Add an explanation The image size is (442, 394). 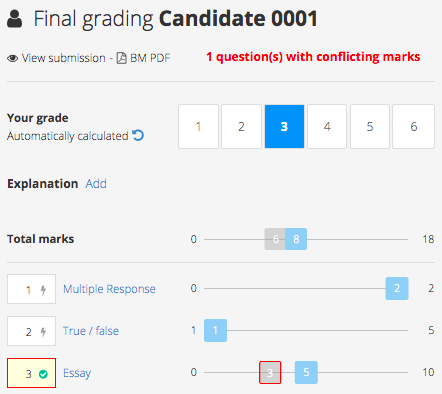pyautogui.click(x=96, y=184)
